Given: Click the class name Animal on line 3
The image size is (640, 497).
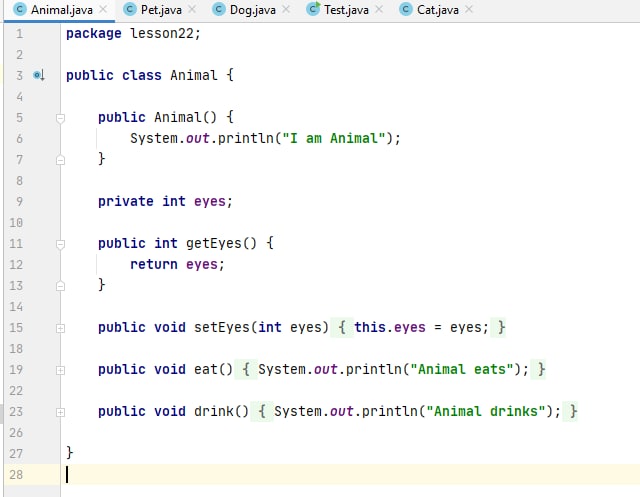Looking at the screenshot, I should [193, 75].
